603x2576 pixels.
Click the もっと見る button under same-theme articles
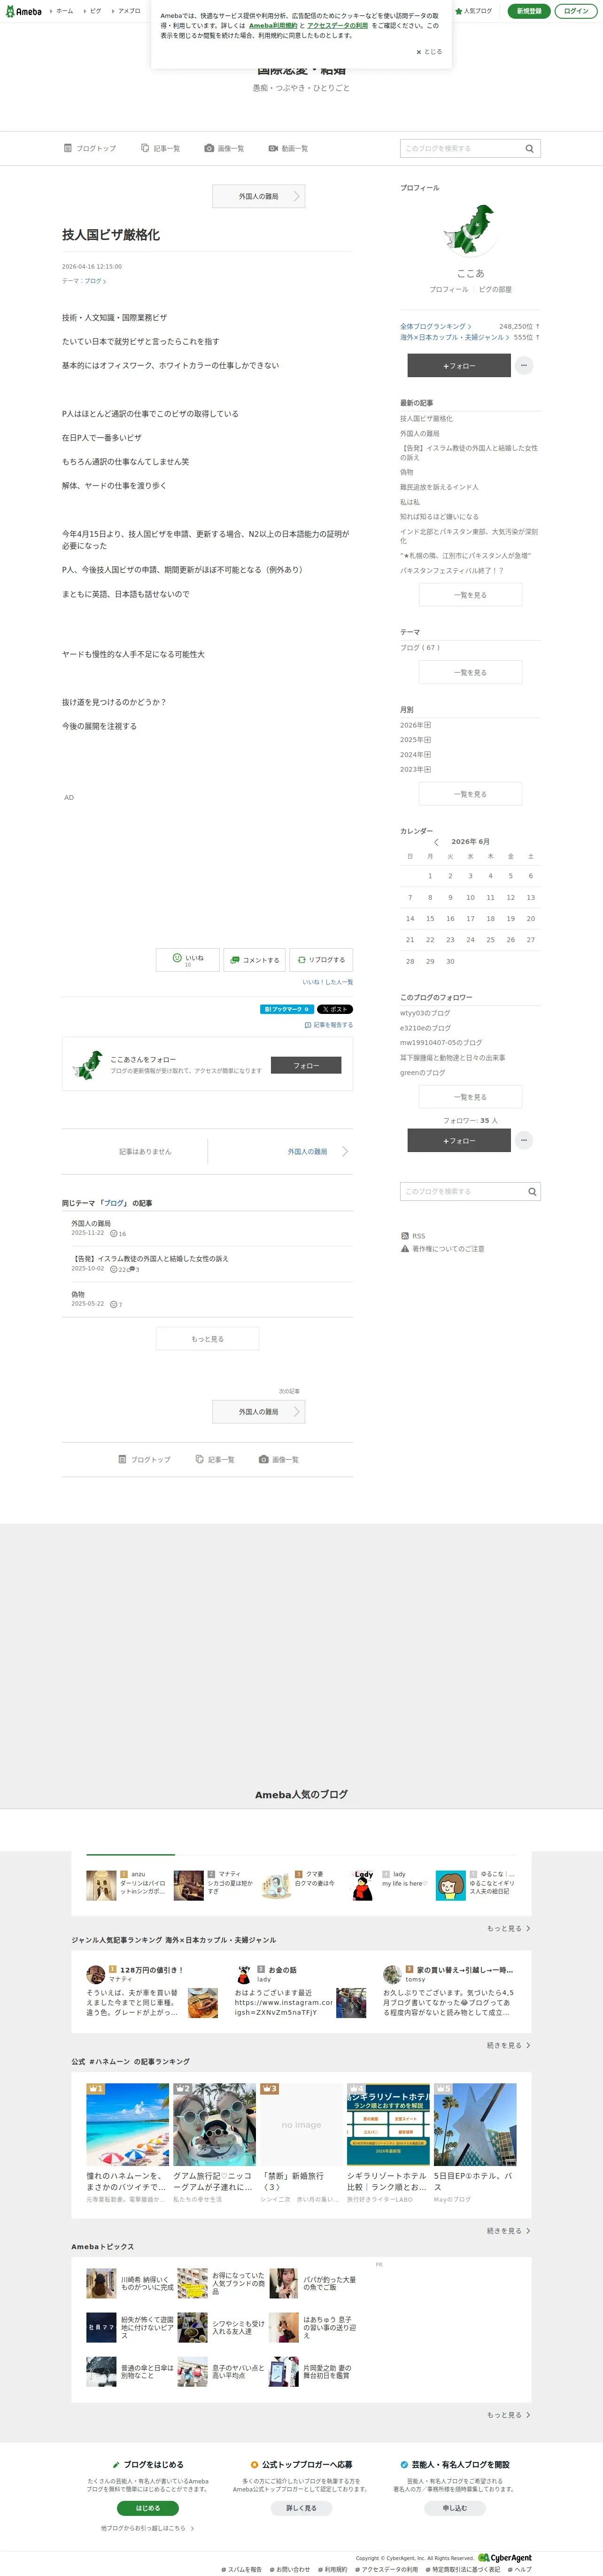point(207,1339)
